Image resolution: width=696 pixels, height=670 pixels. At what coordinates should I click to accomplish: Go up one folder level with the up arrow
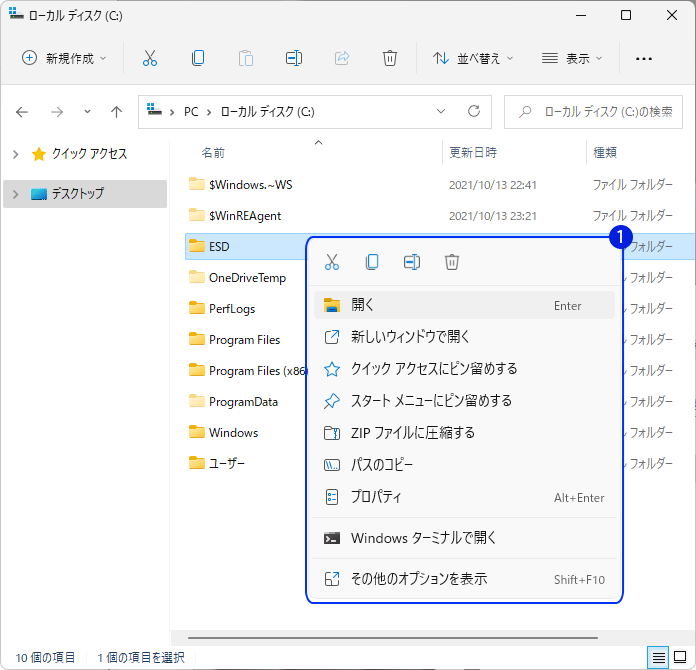click(x=116, y=112)
